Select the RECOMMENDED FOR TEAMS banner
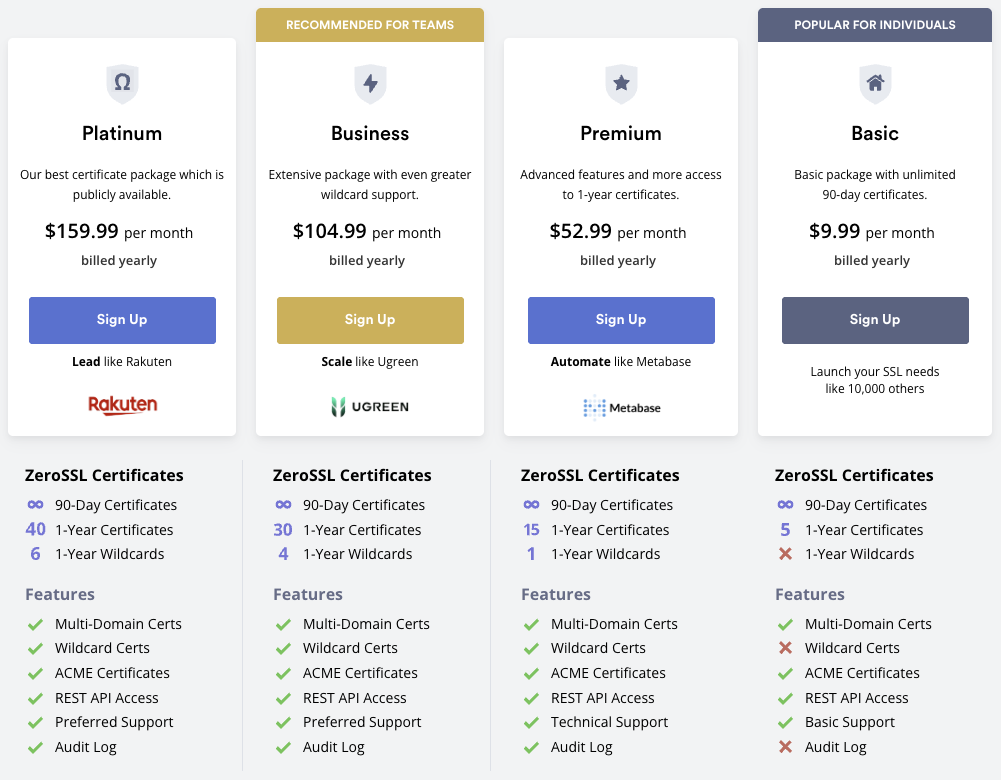 click(370, 24)
